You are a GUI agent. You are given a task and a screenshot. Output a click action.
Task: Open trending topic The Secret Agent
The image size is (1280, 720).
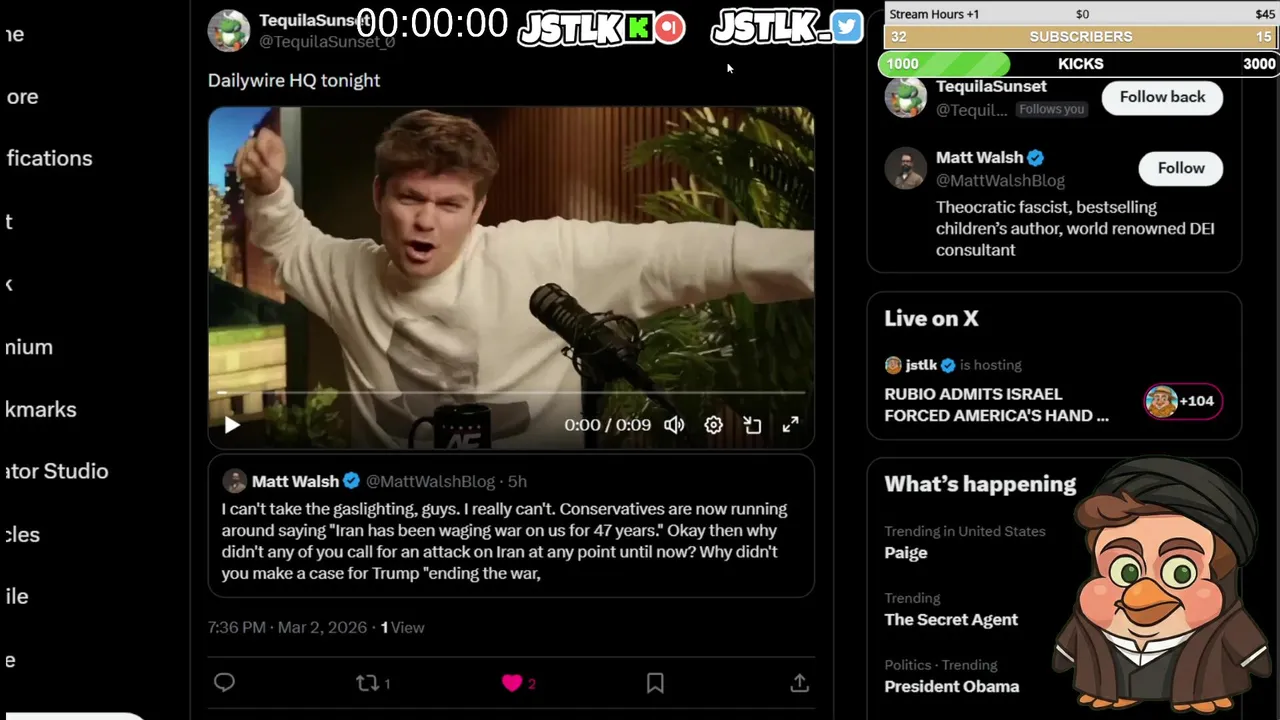951,620
